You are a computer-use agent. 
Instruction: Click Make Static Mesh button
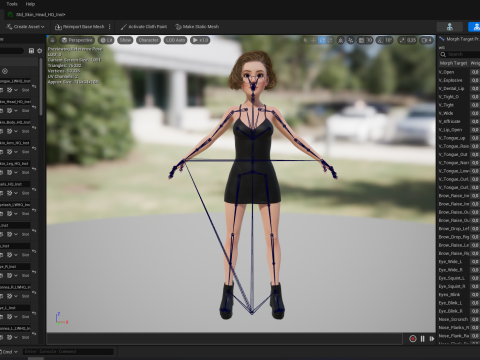pyautogui.click(x=197, y=27)
